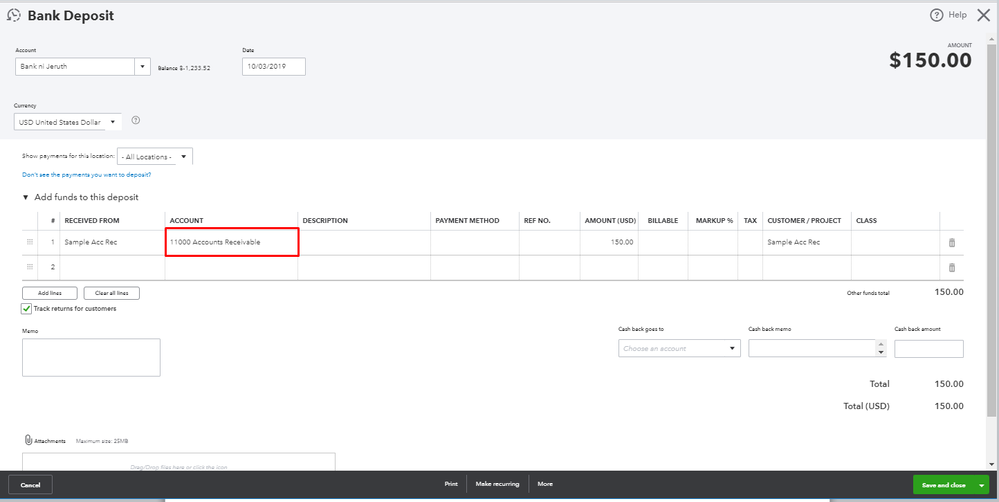Open Don't see the payments link
Viewport: 999px width, 502px height.
point(87,175)
